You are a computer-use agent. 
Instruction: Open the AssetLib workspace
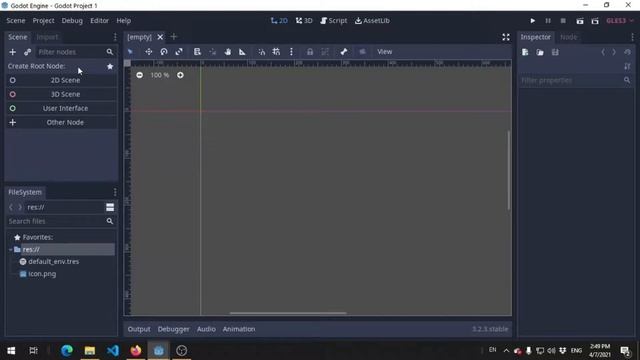[x=372, y=20]
